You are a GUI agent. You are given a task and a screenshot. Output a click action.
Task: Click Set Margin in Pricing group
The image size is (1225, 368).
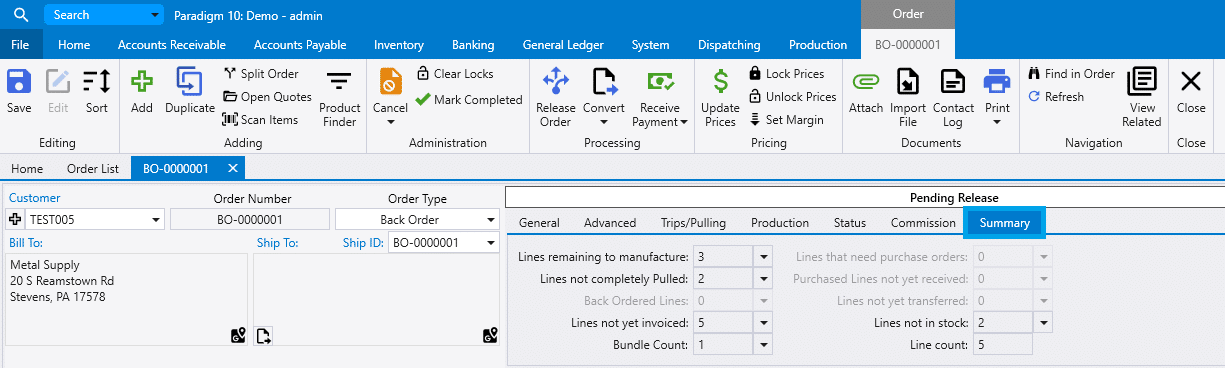click(x=786, y=120)
